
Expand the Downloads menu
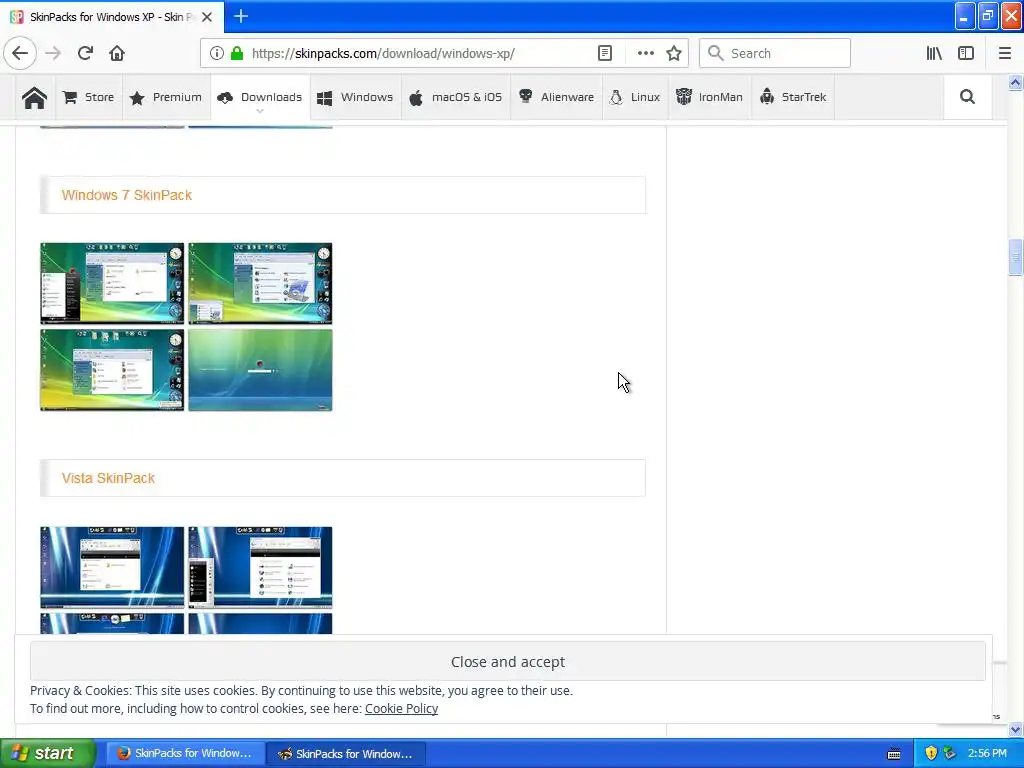260,97
